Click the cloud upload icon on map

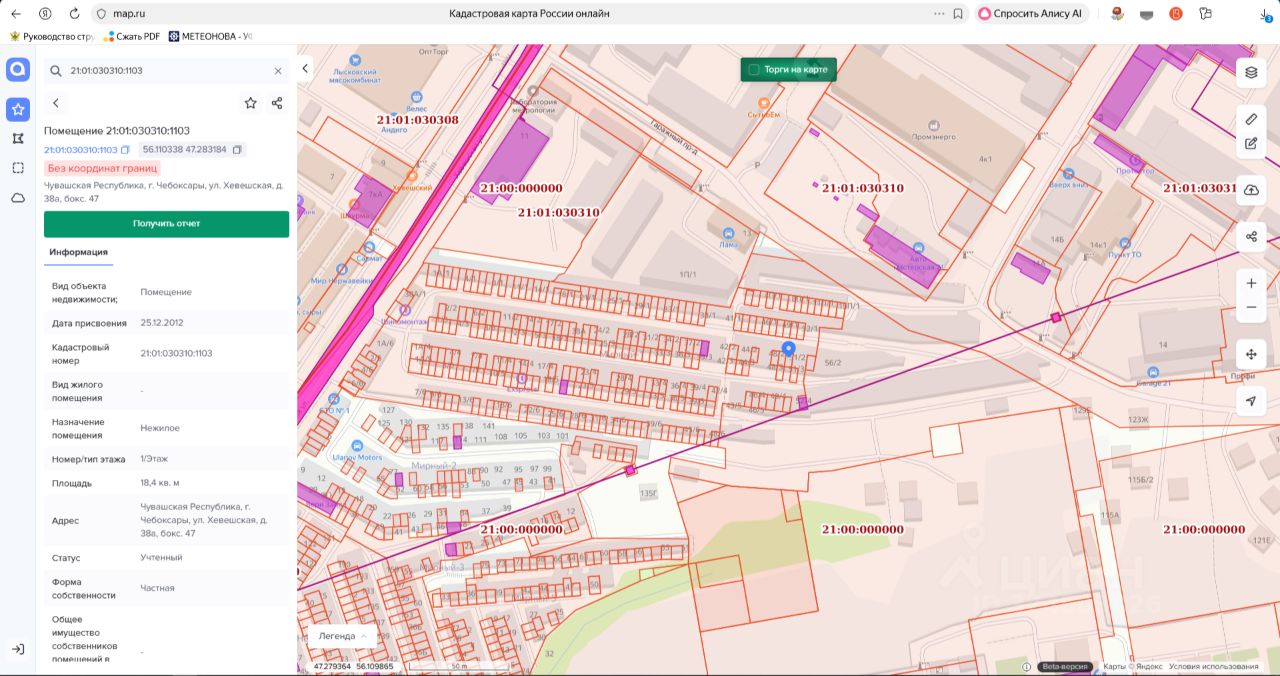[x=1251, y=190]
